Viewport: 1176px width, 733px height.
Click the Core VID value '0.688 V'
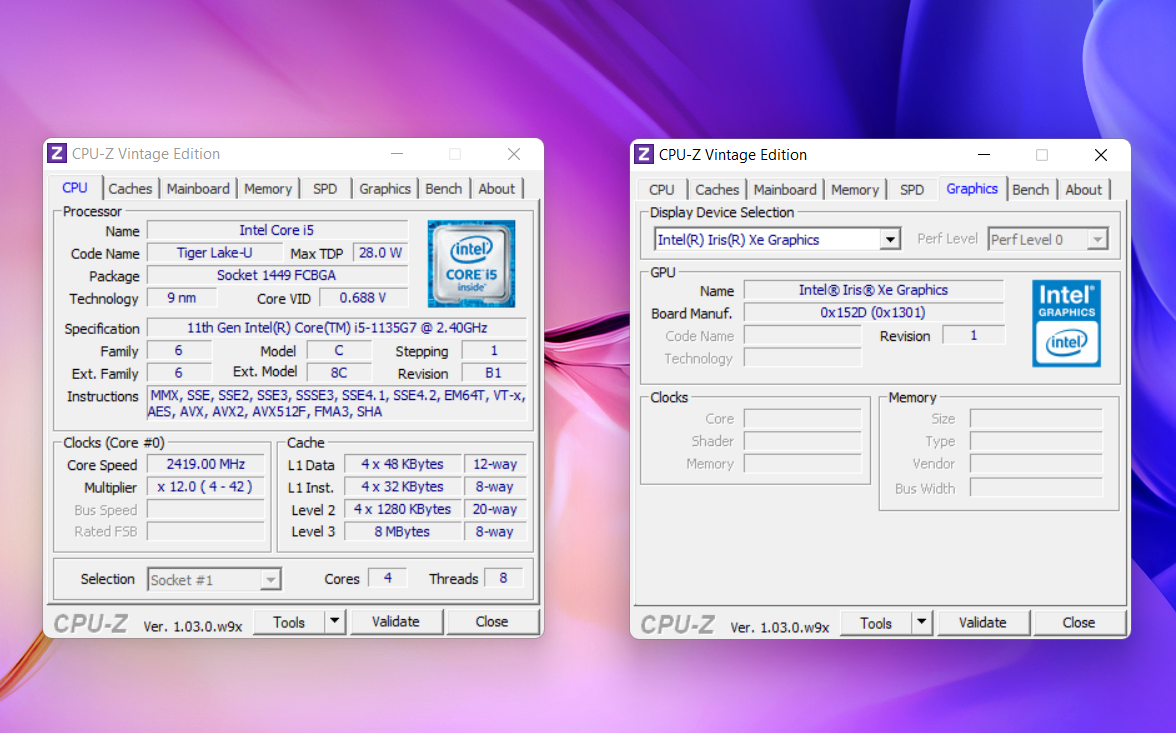coord(363,298)
